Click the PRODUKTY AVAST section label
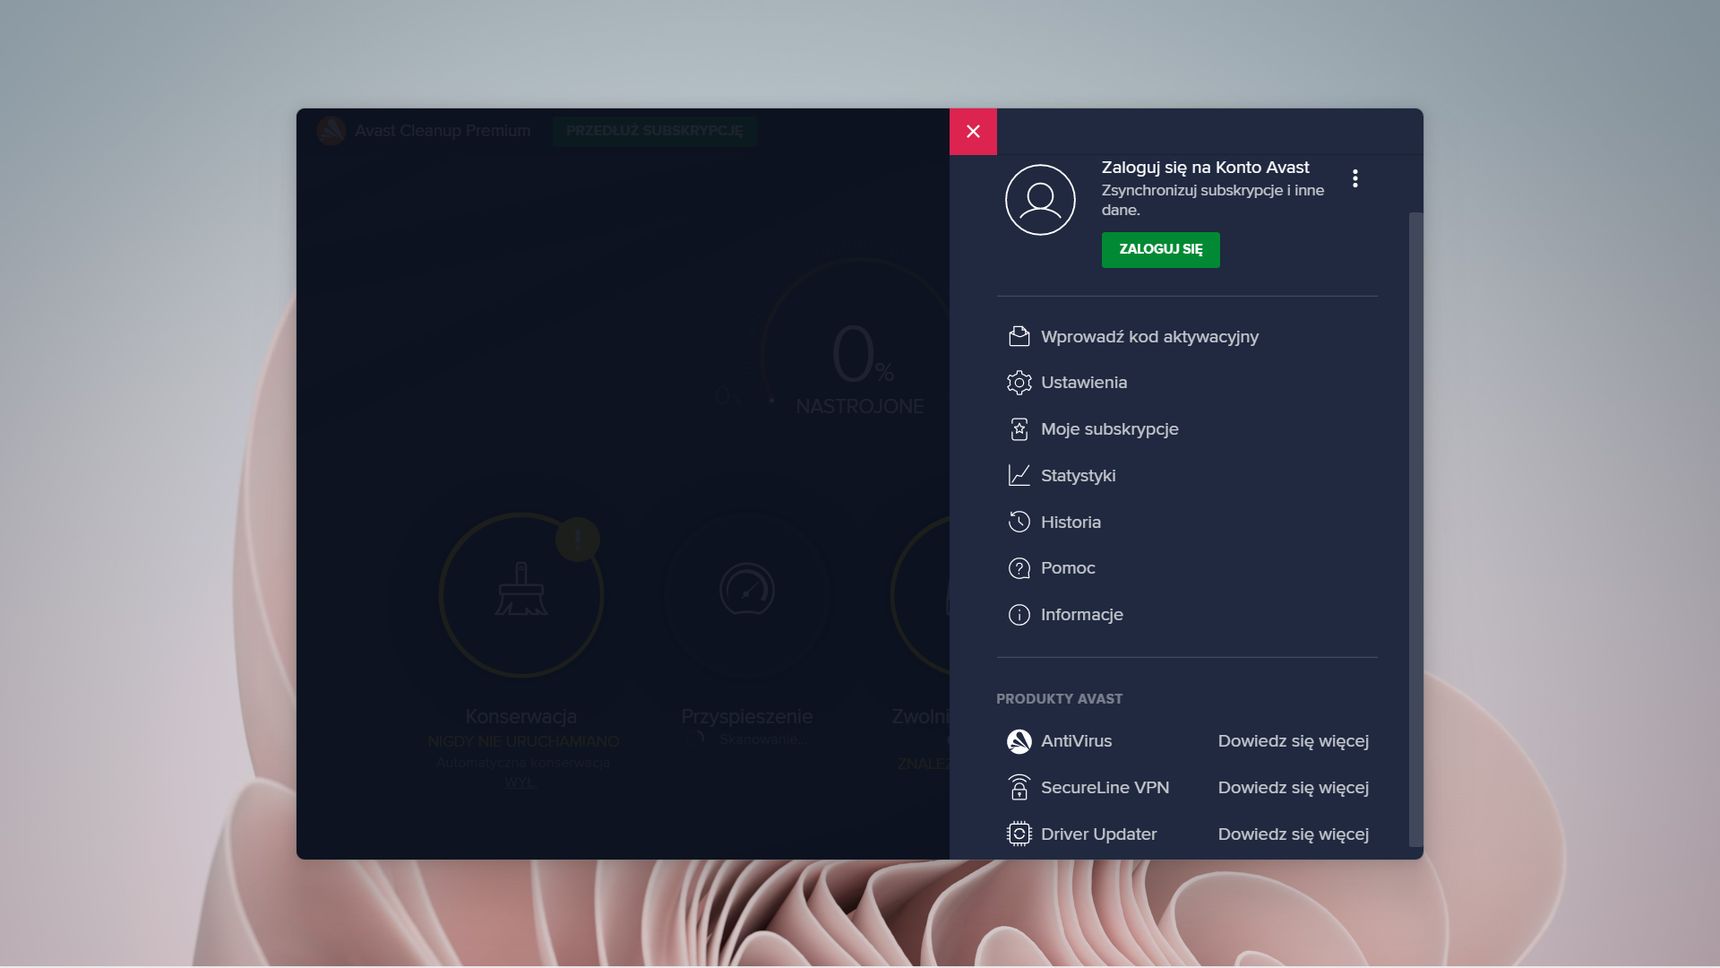Image resolution: width=1720 pixels, height=968 pixels. (1059, 699)
